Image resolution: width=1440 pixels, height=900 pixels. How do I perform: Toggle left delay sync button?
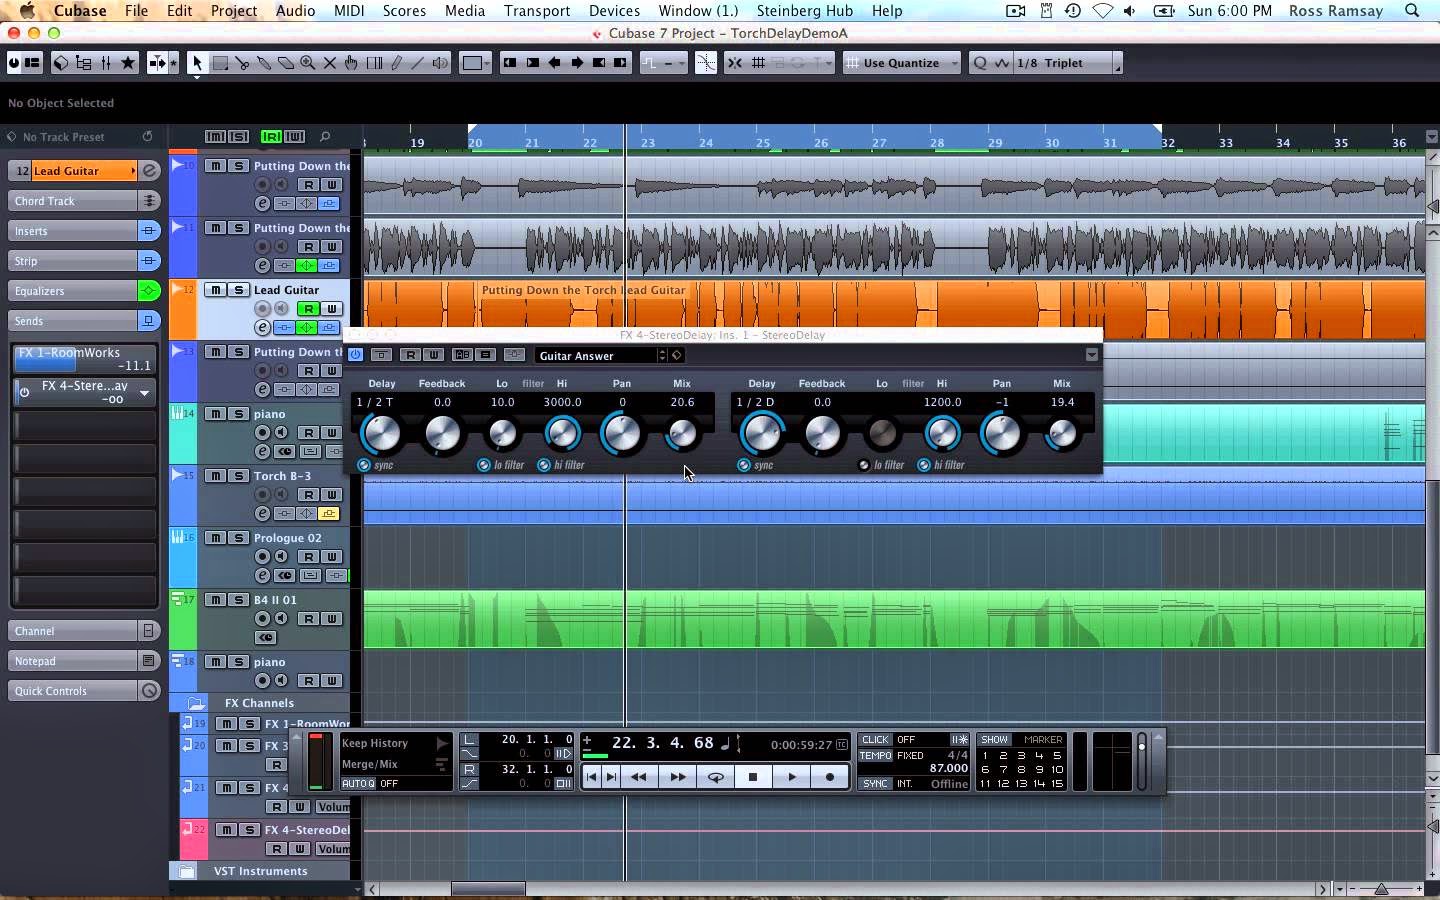pos(364,465)
